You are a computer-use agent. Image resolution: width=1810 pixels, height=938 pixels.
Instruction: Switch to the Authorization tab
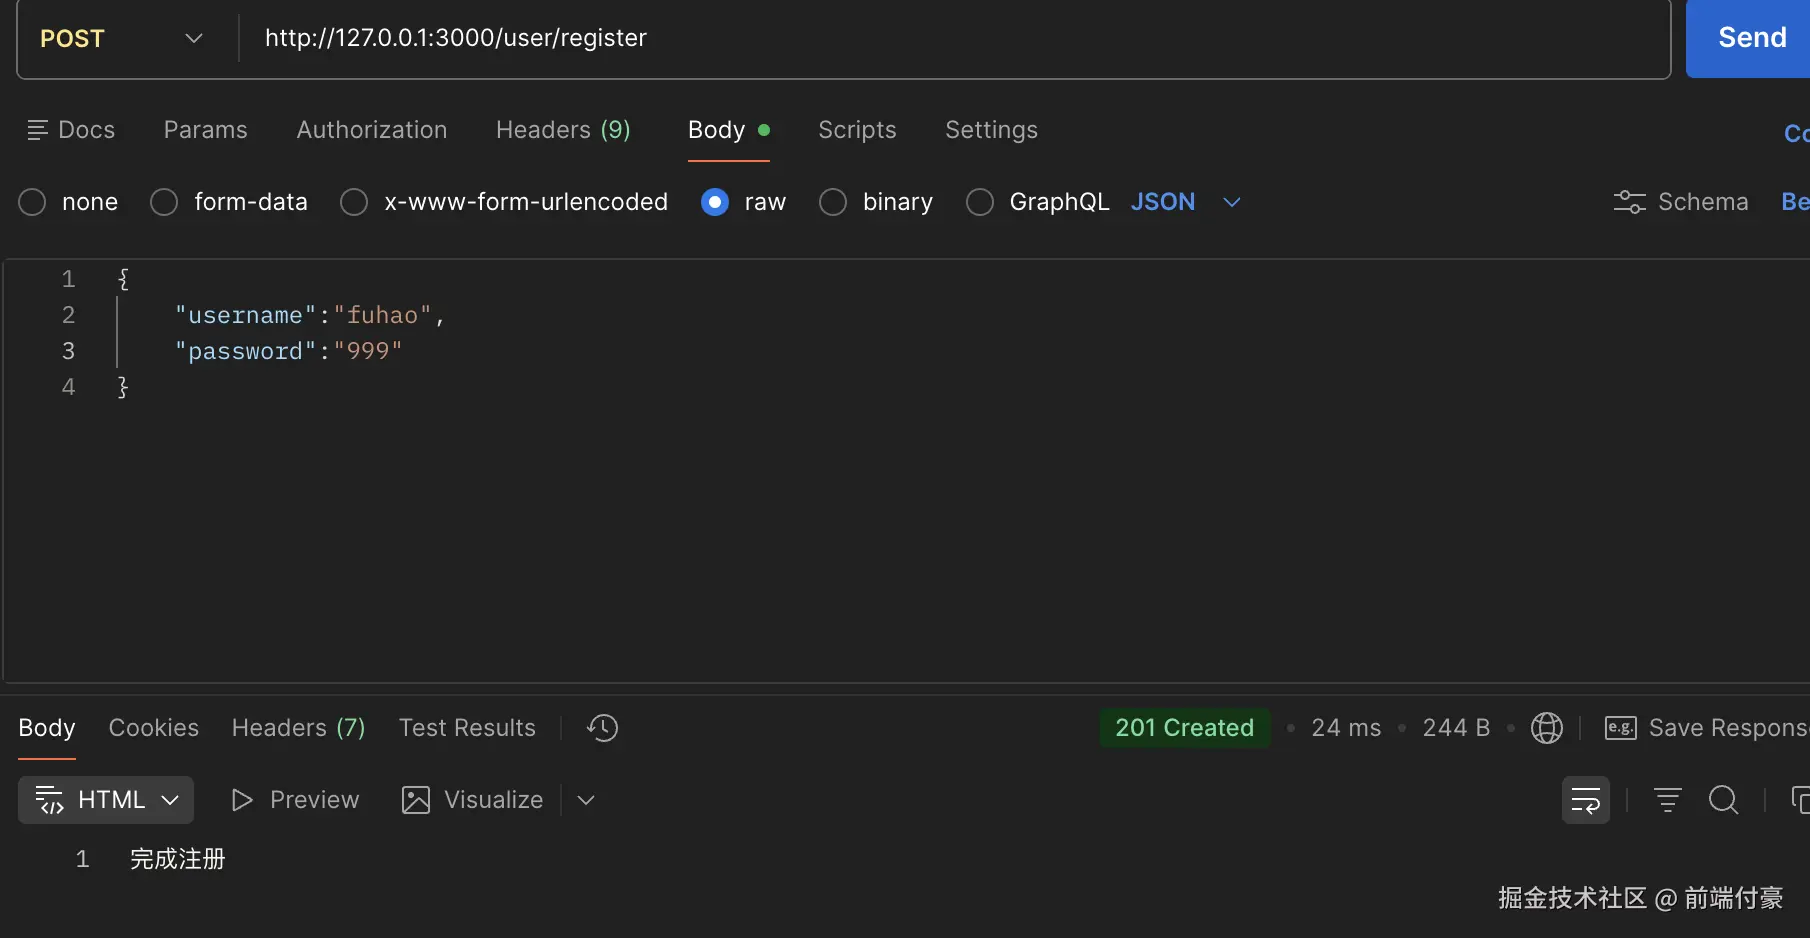pos(371,130)
